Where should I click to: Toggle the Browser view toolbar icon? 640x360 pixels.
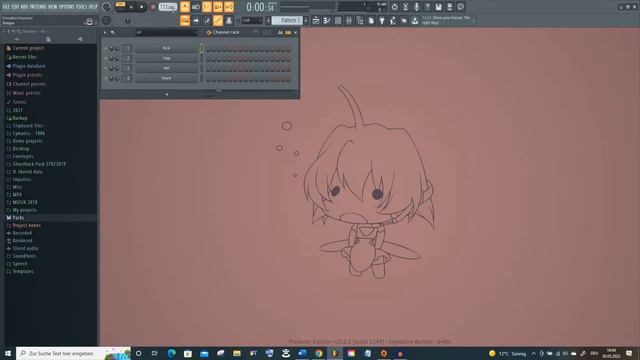coord(360,20)
